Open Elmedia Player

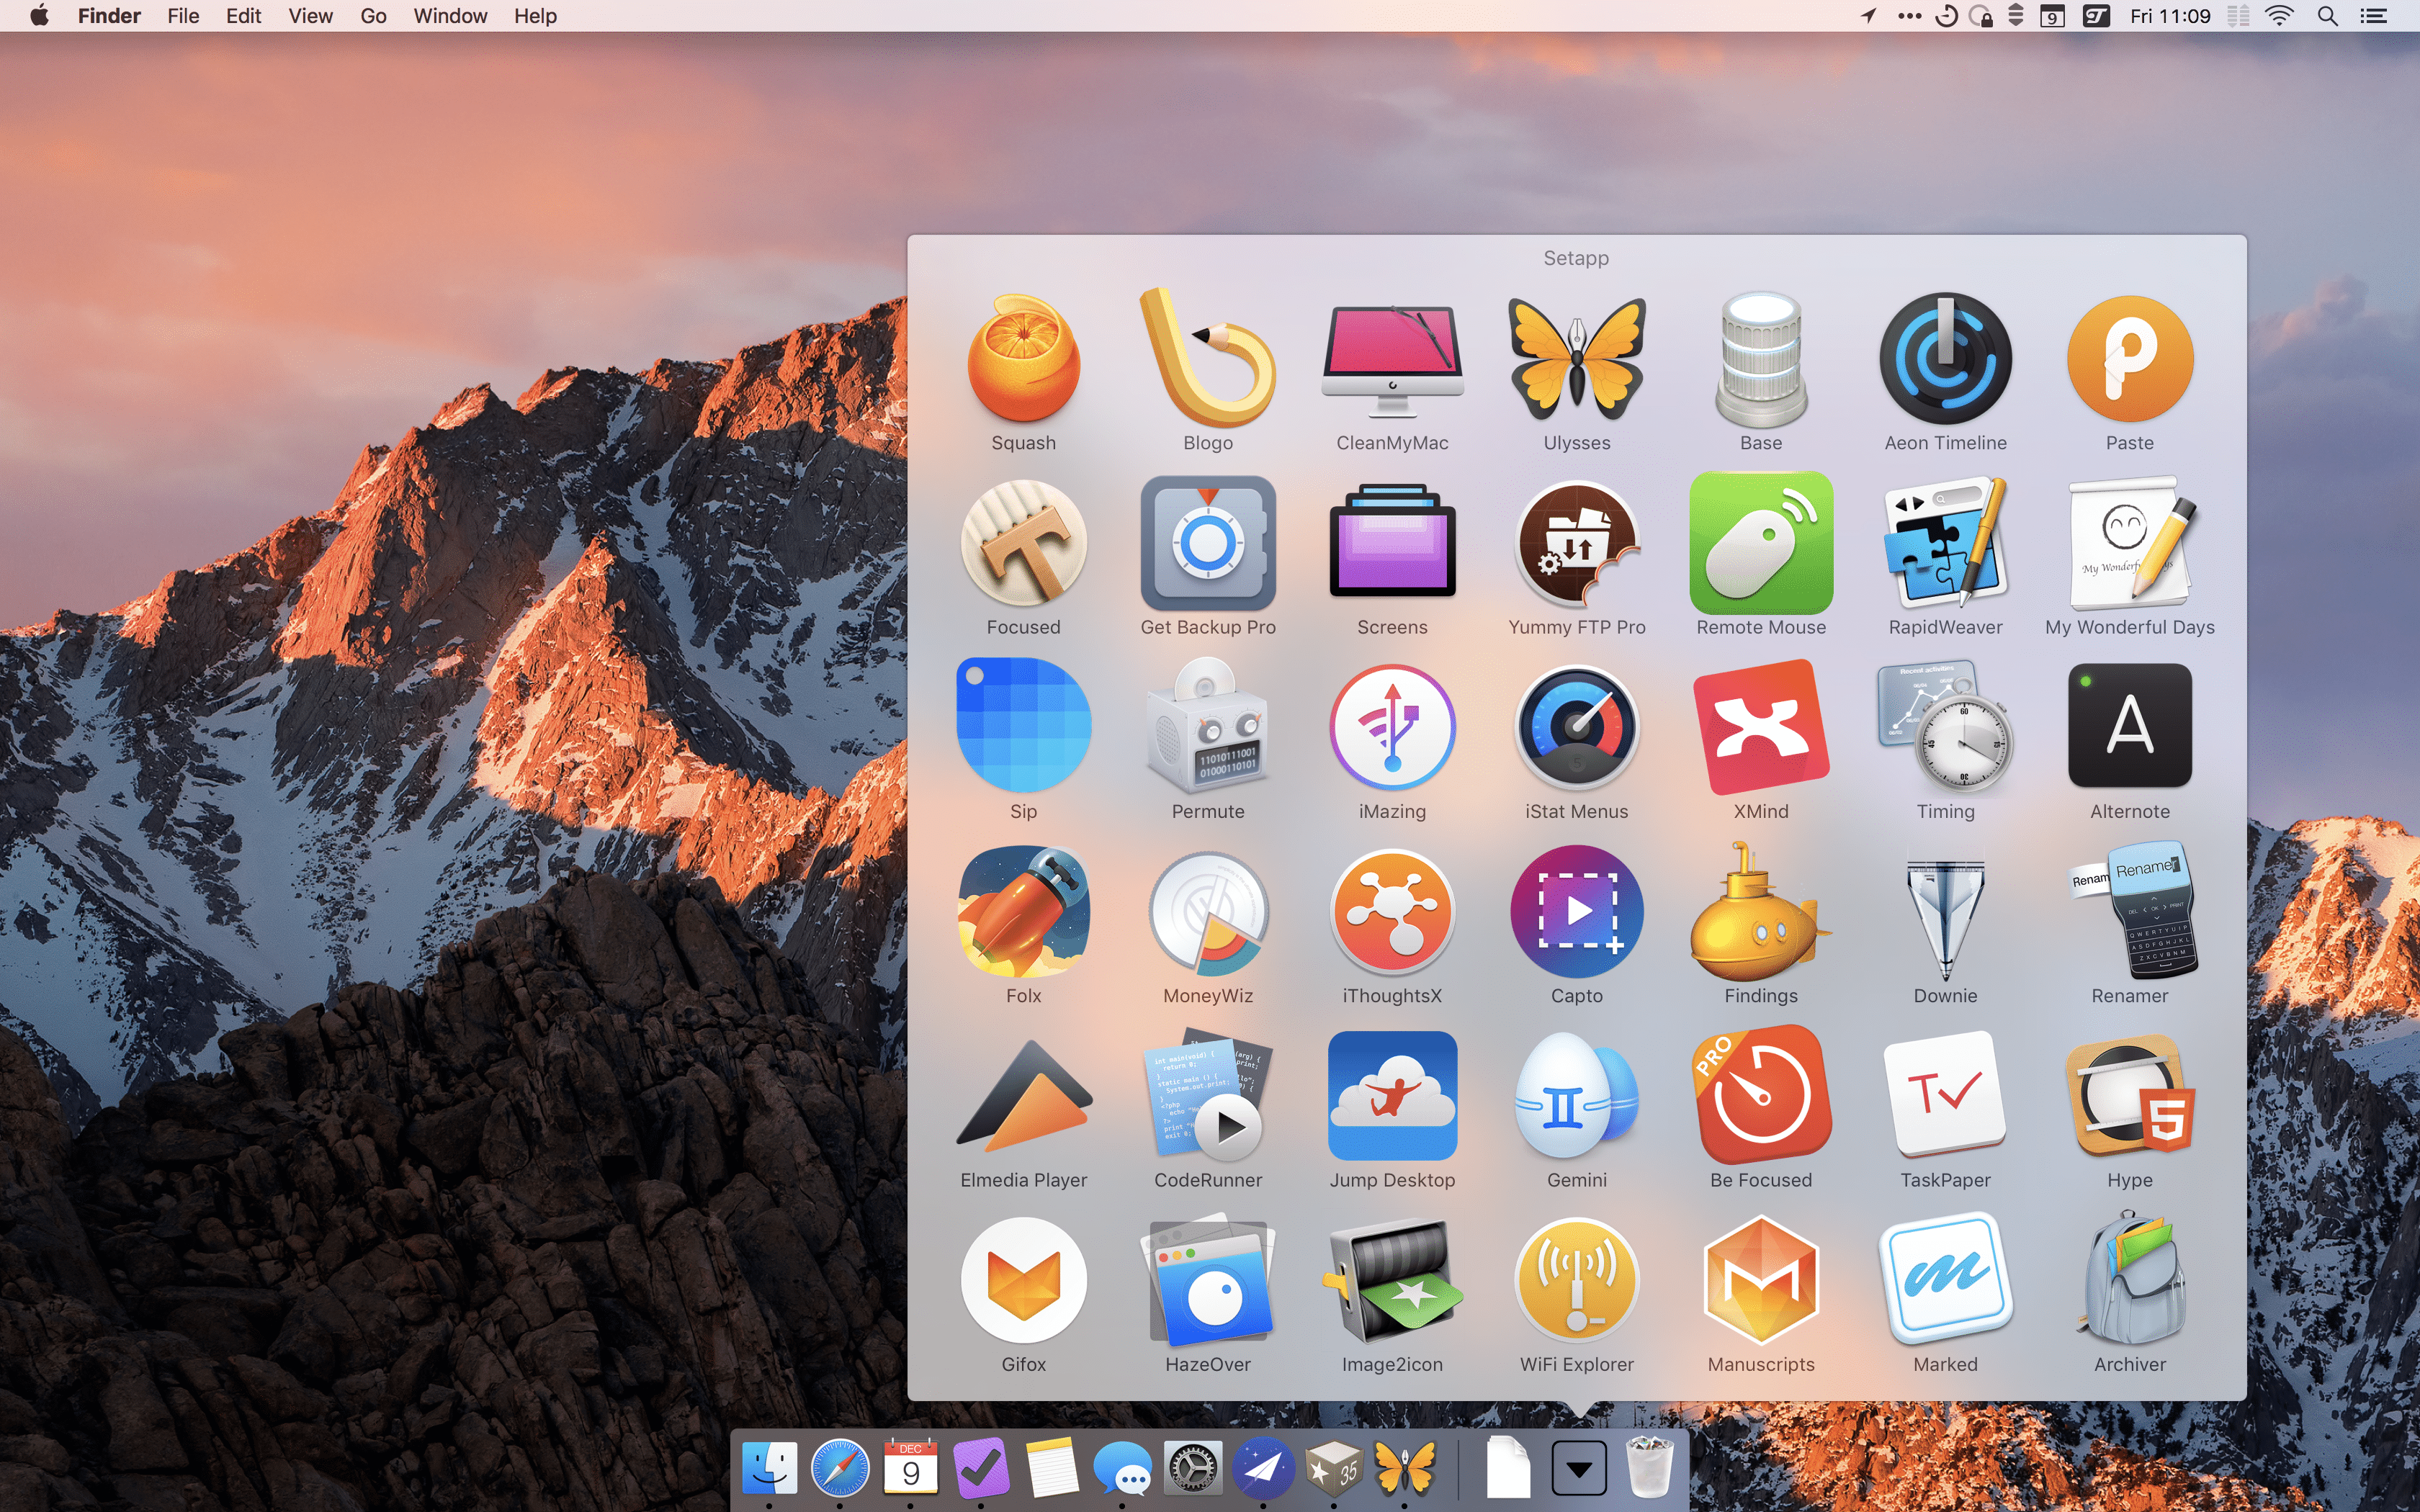(x=1023, y=1095)
